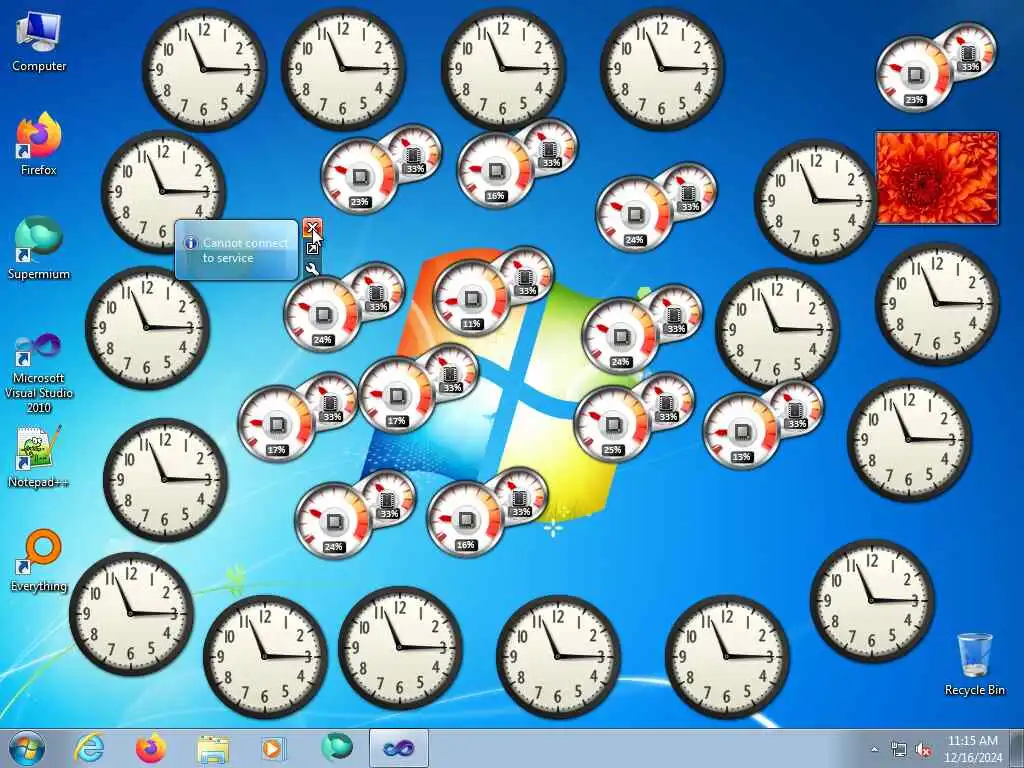Select the Everything desktop shortcut

(x=39, y=561)
